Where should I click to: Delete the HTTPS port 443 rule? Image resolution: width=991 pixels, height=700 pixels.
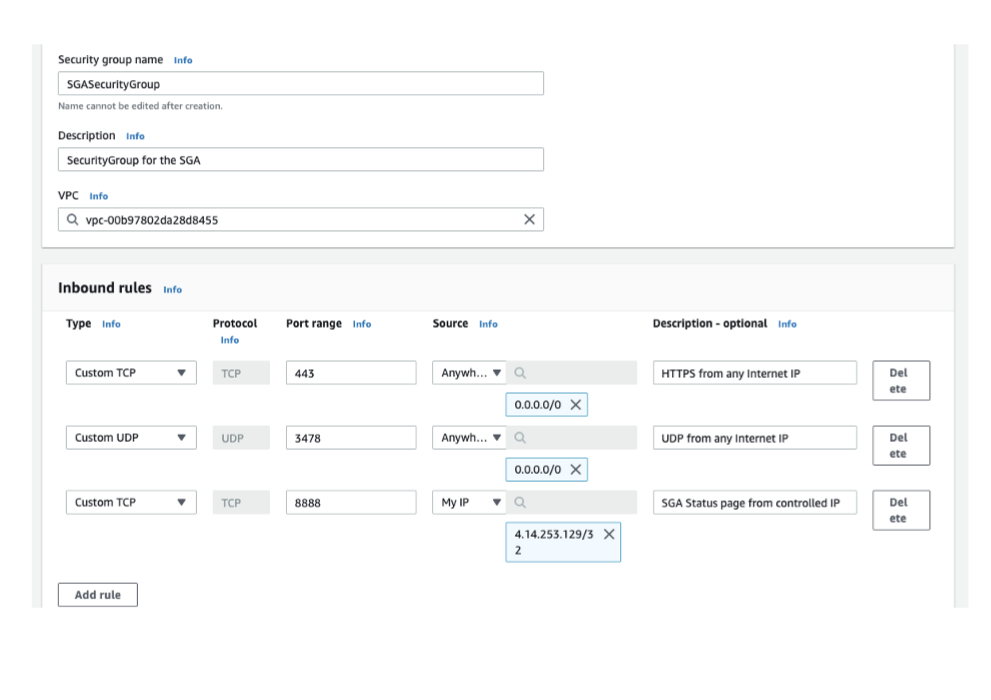coord(900,381)
